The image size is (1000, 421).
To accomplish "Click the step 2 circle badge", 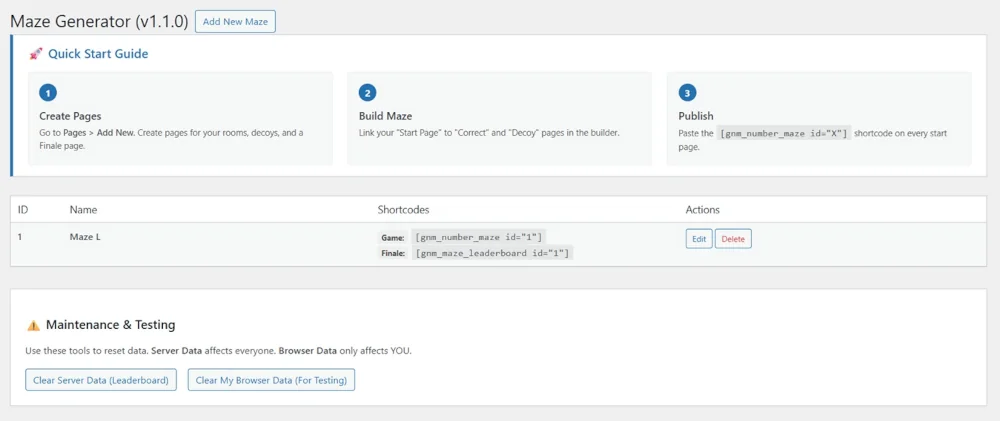I will tap(367, 93).
